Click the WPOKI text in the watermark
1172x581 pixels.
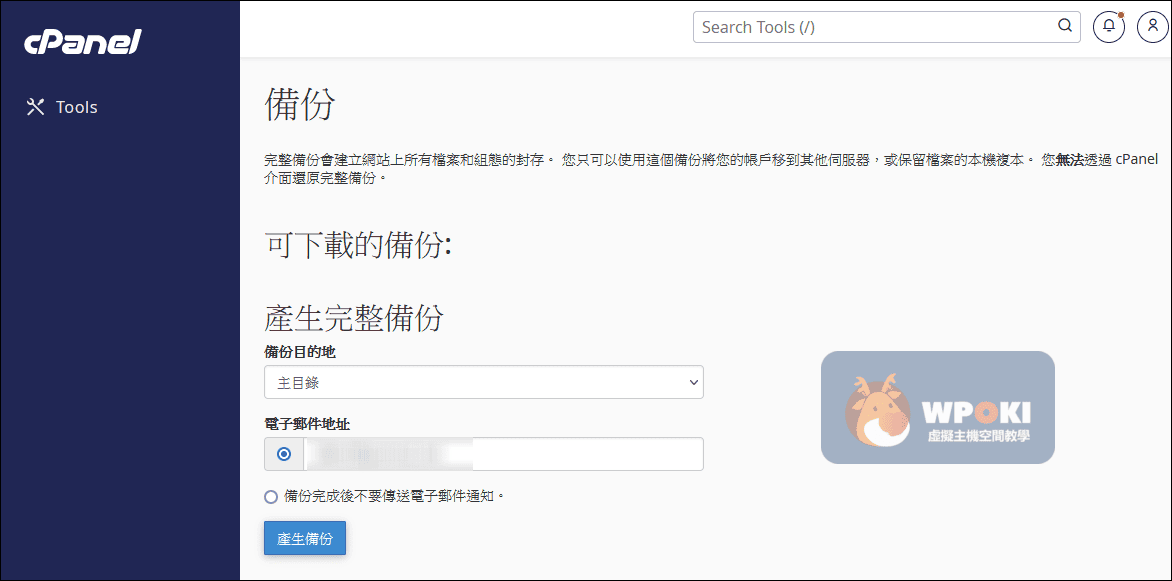pyautogui.click(x=975, y=412)
